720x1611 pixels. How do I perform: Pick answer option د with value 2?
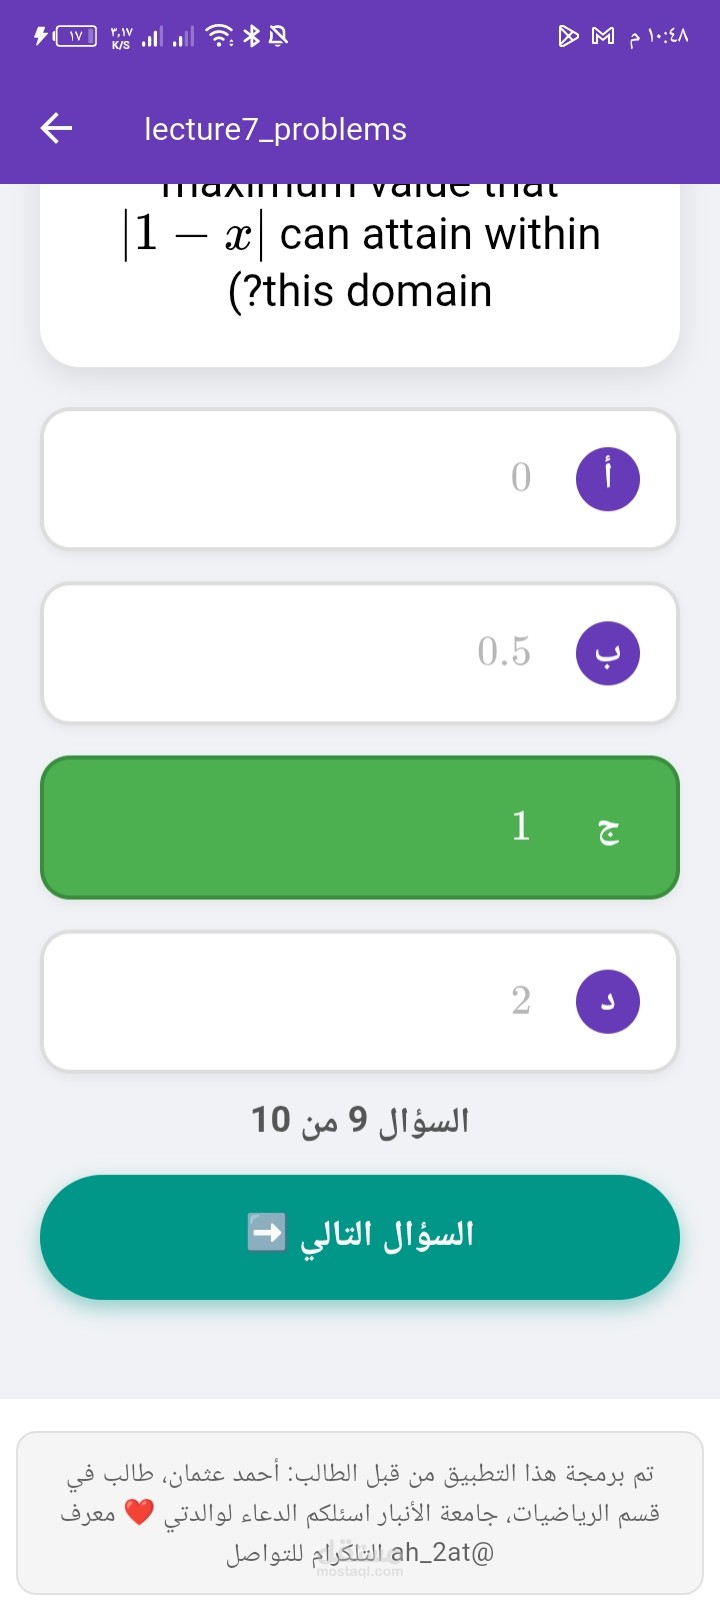(x=360, y=1001)
